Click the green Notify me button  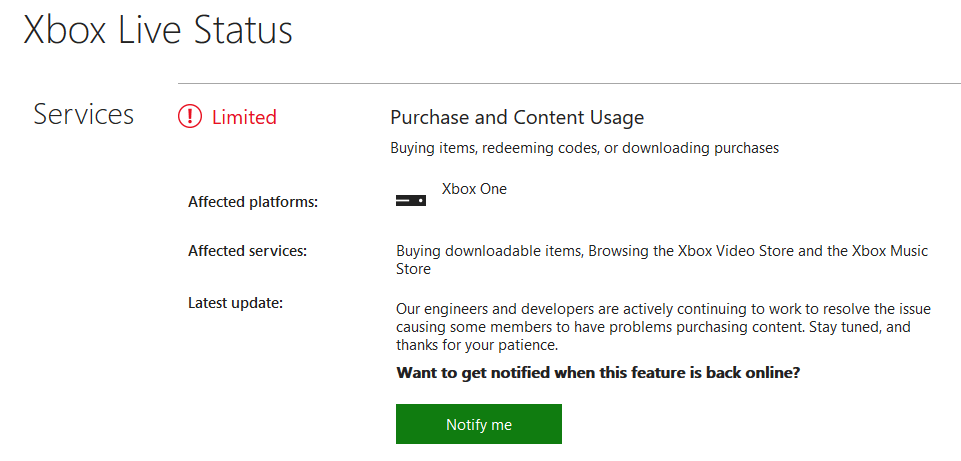[479, 424]
